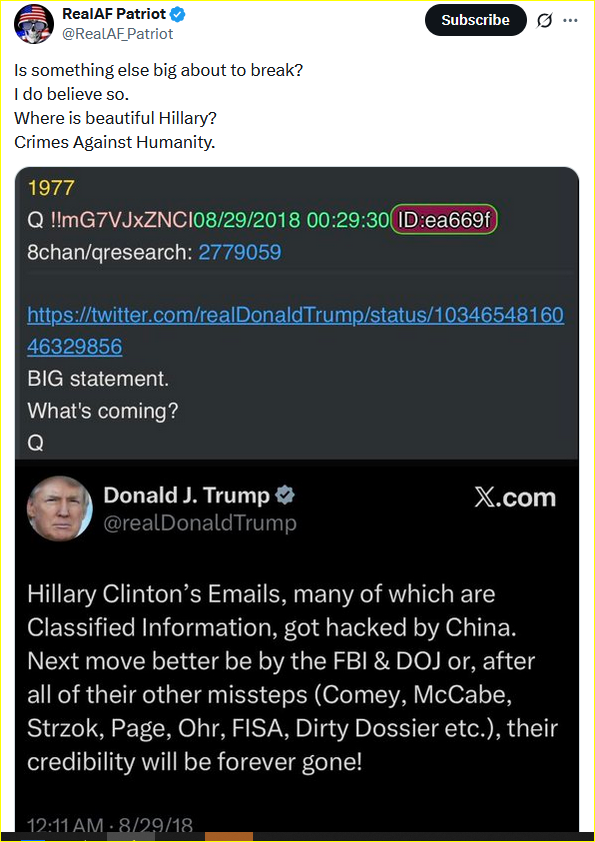The image size is (595, 842).
Task: Click the 12:11 AM 8/29/18 timestamp
Action: tap(110, 825)
